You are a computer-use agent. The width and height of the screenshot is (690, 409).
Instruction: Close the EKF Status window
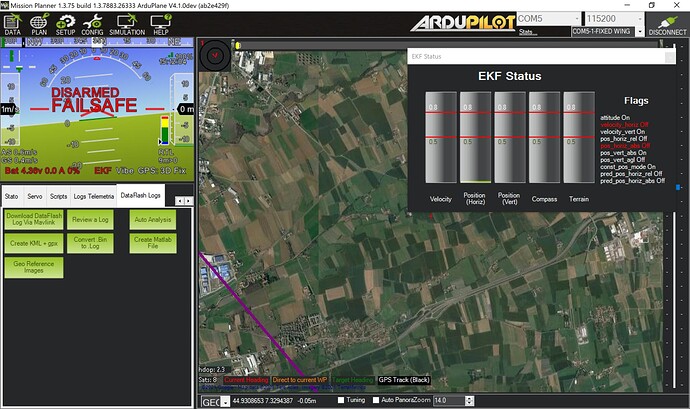[670, 57]
